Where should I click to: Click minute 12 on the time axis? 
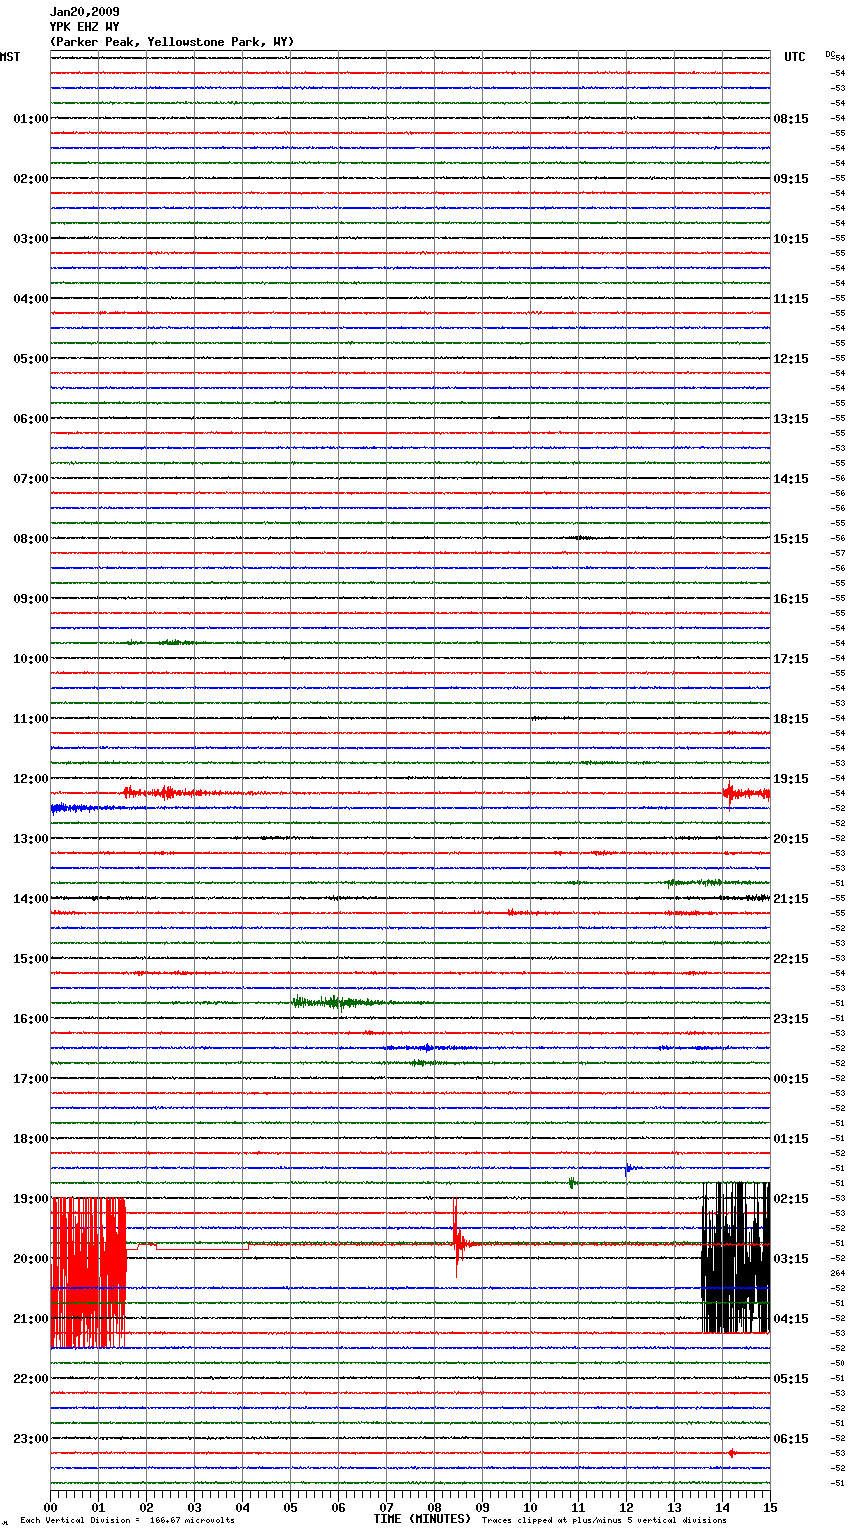point(626,1507)
